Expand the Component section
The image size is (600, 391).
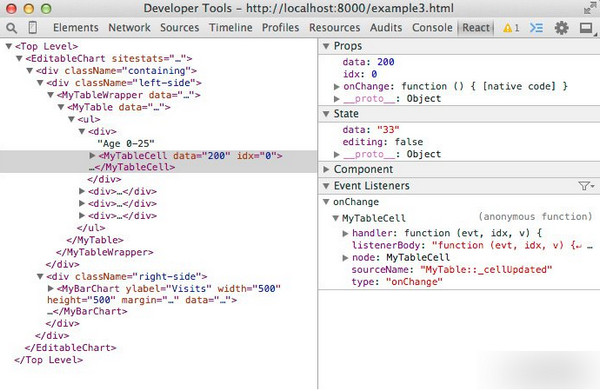pos(326,169)
